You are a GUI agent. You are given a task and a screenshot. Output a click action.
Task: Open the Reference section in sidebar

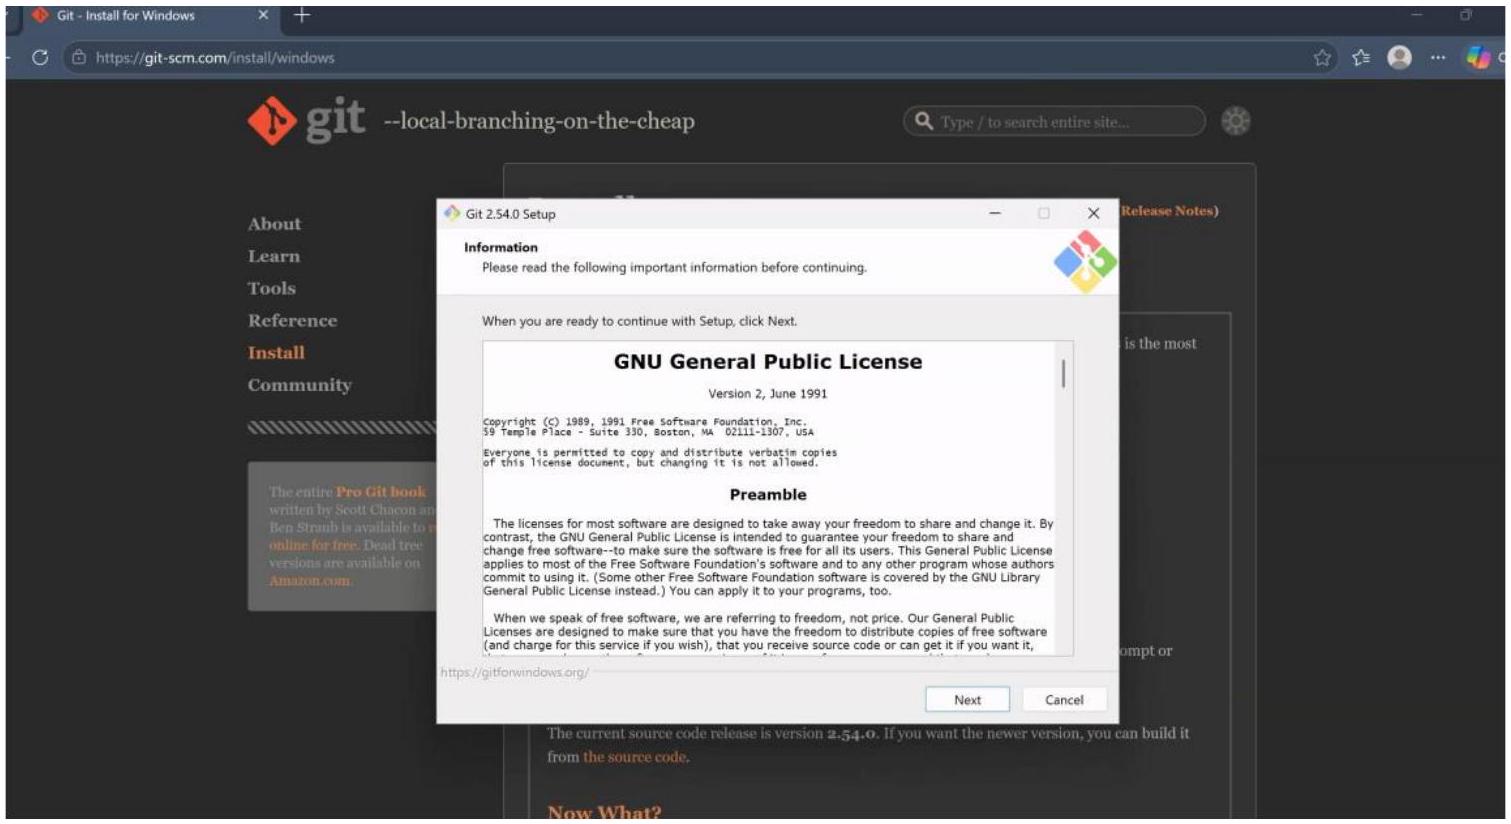(292, 320)
